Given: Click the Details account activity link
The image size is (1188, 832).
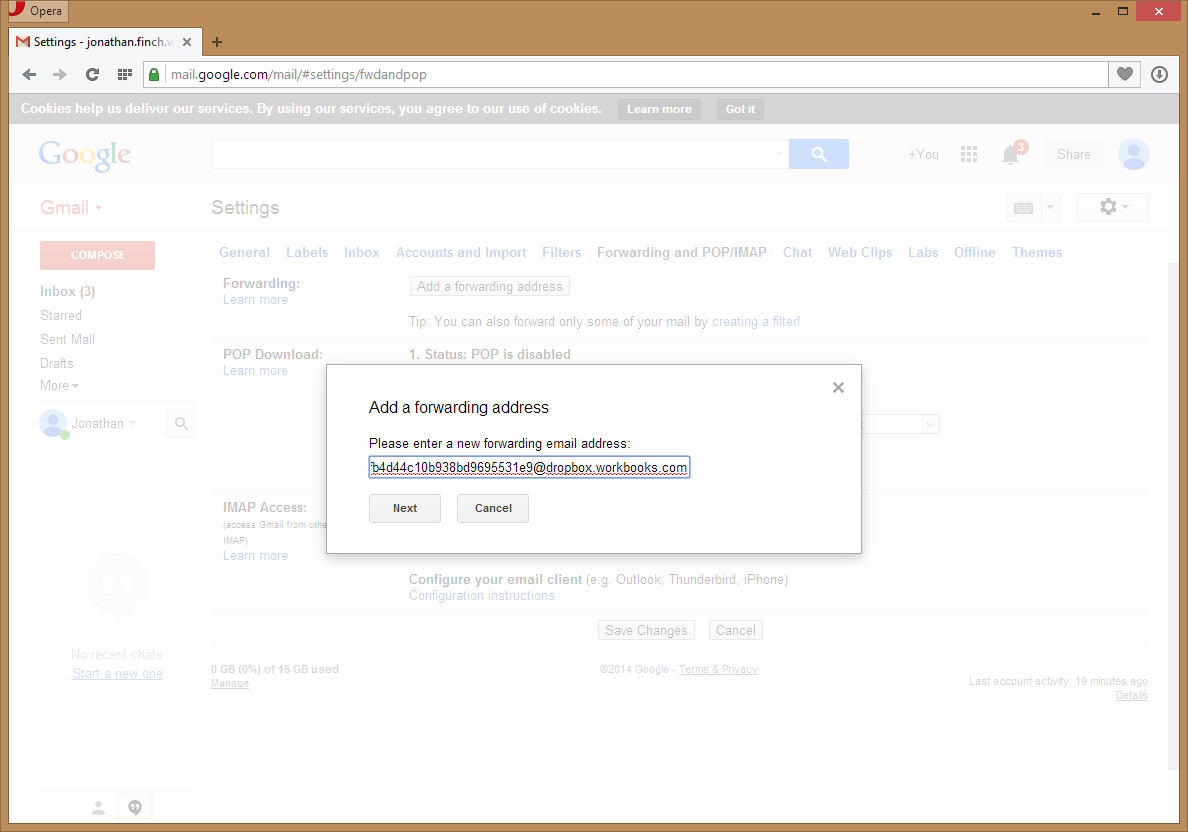Looking at the screenshot, I should pyautogui.click(x=1132, y=696).
